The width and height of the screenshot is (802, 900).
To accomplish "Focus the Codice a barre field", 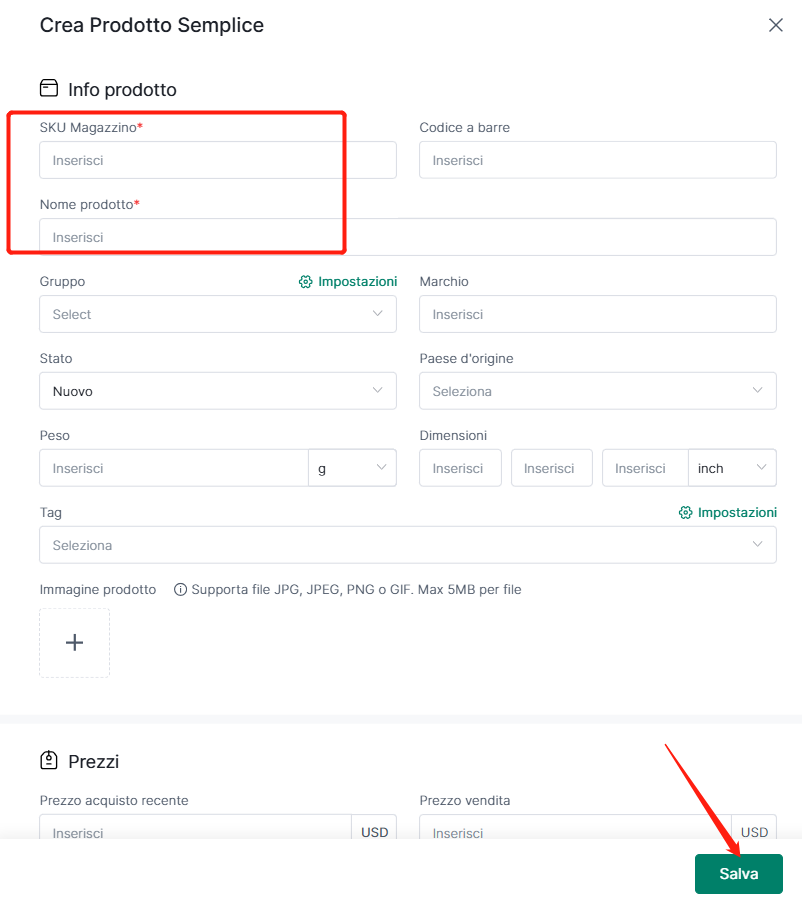I will pyautogui.click(x=598, y=160).
